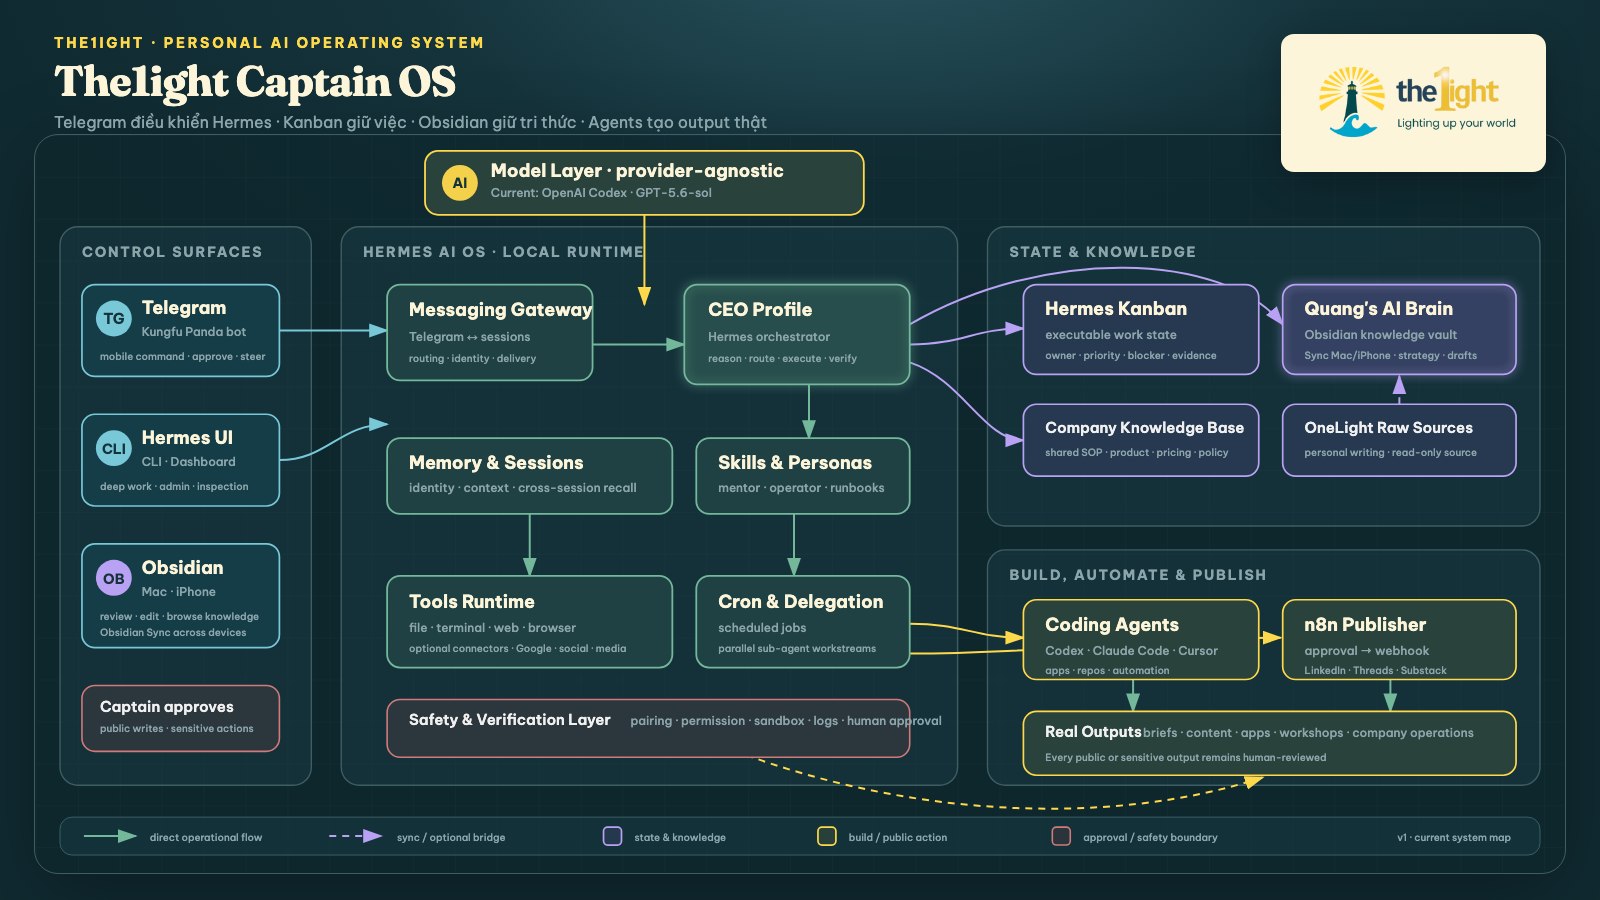Click the Thelight Captain OS main title
Screen dimensions: 1600x900
point(255,82)
